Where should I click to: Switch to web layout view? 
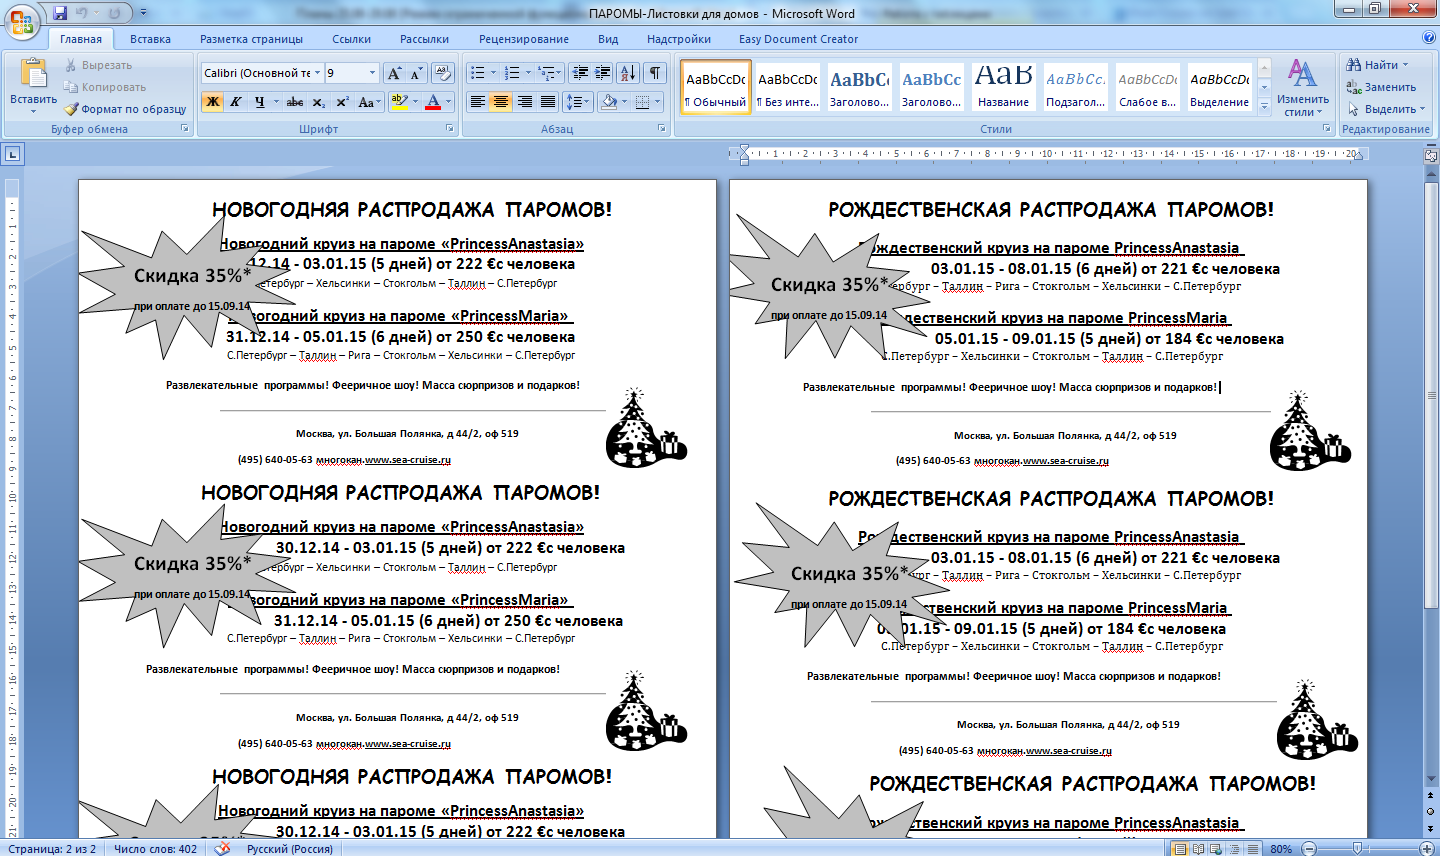pos(1216,849)
